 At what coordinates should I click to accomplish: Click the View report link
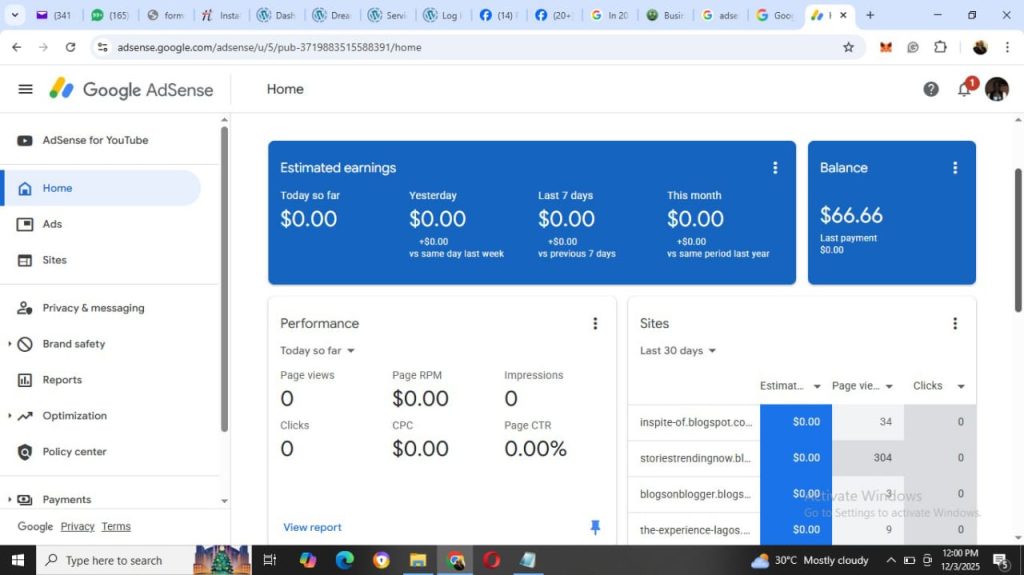(x=312, y=527)
